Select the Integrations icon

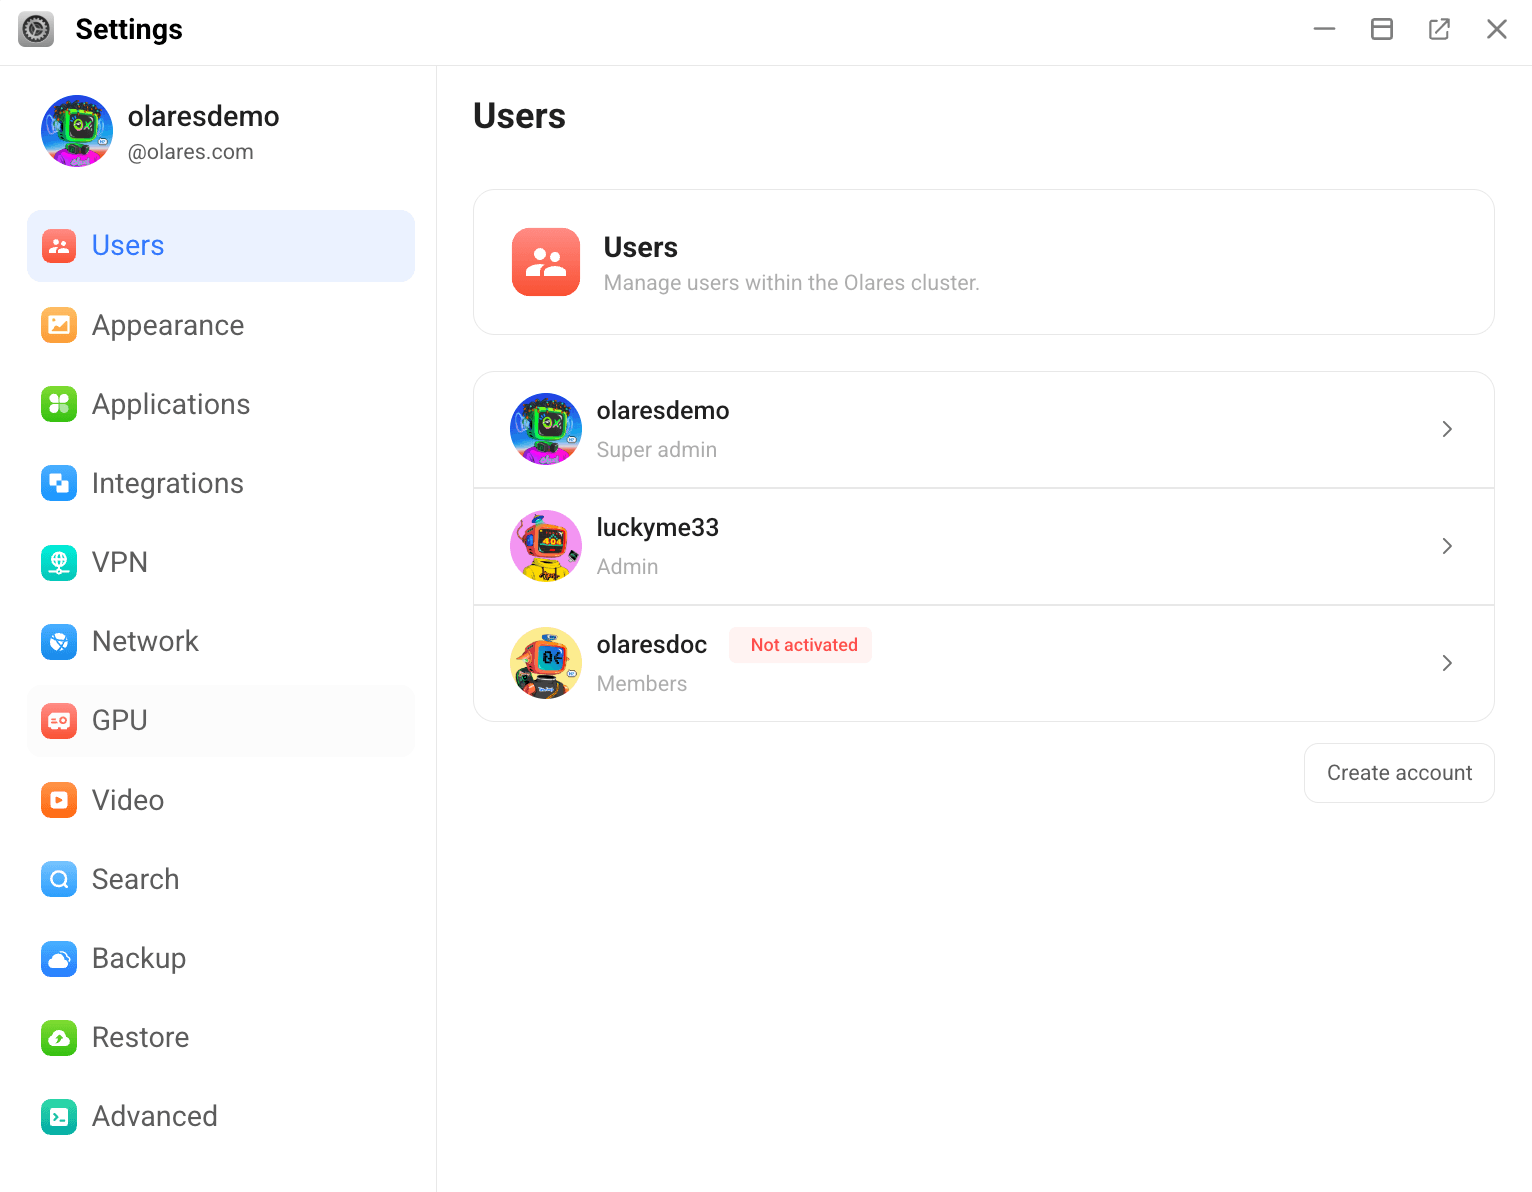[x=59, y=483]
